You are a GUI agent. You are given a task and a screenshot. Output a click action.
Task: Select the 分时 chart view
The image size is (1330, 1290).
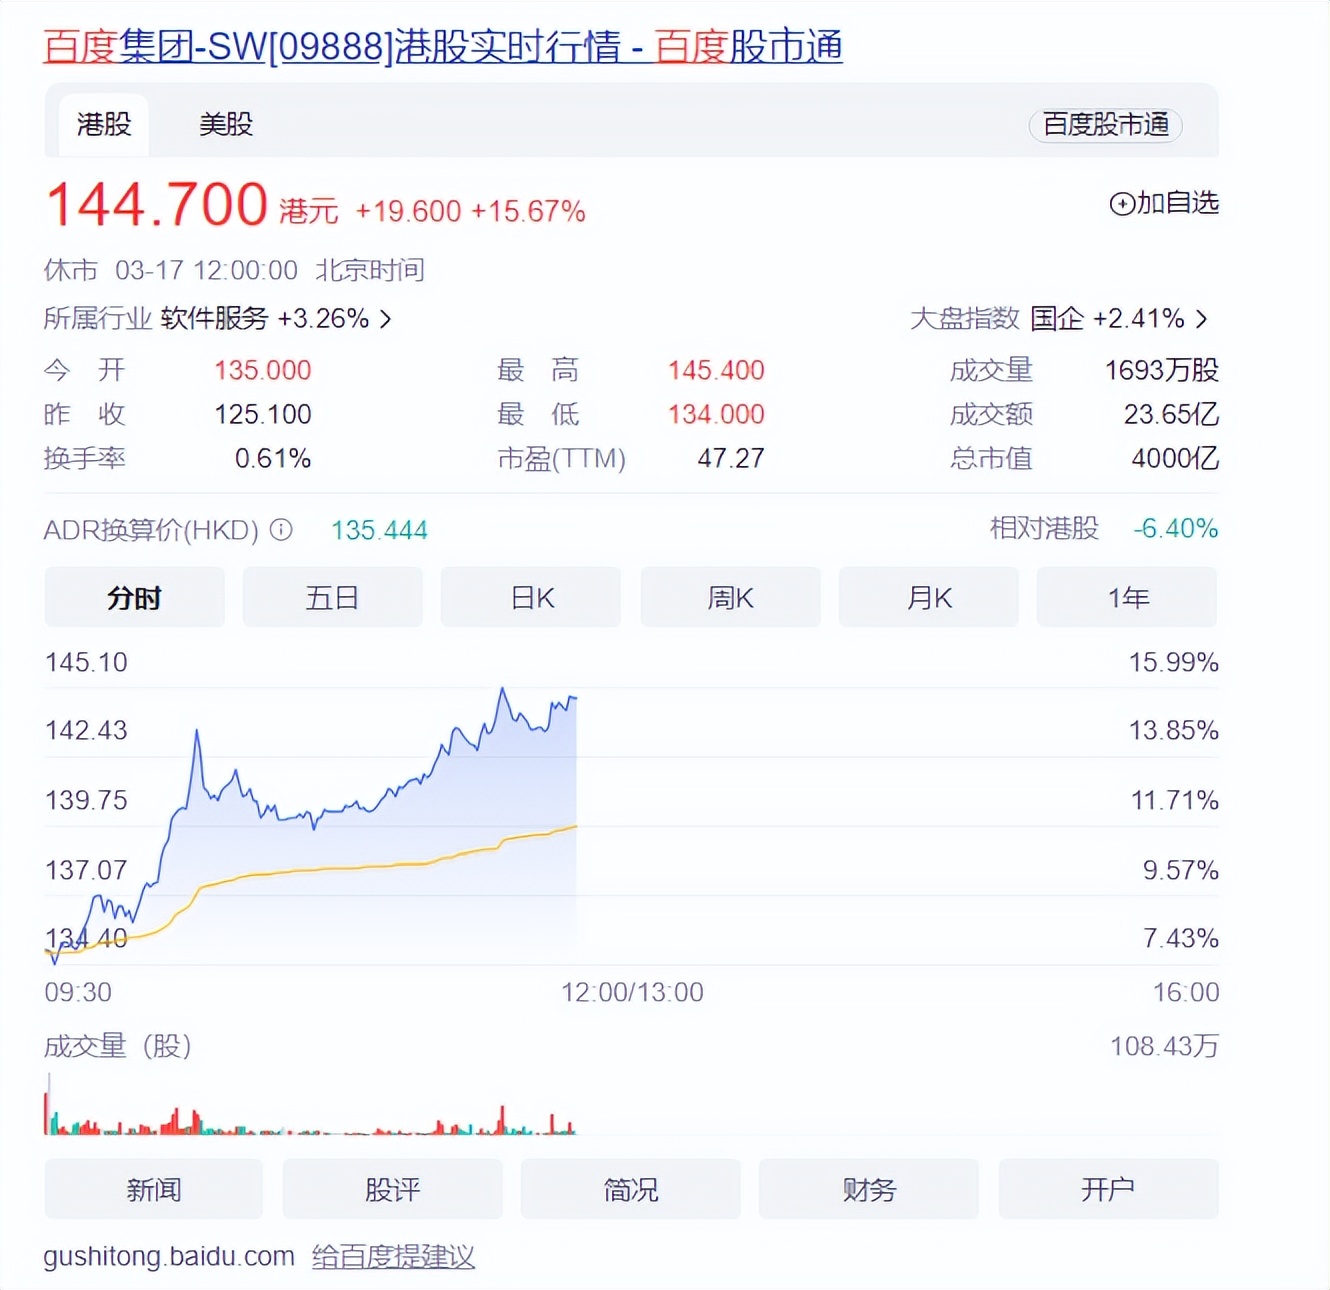coord(134,596)
